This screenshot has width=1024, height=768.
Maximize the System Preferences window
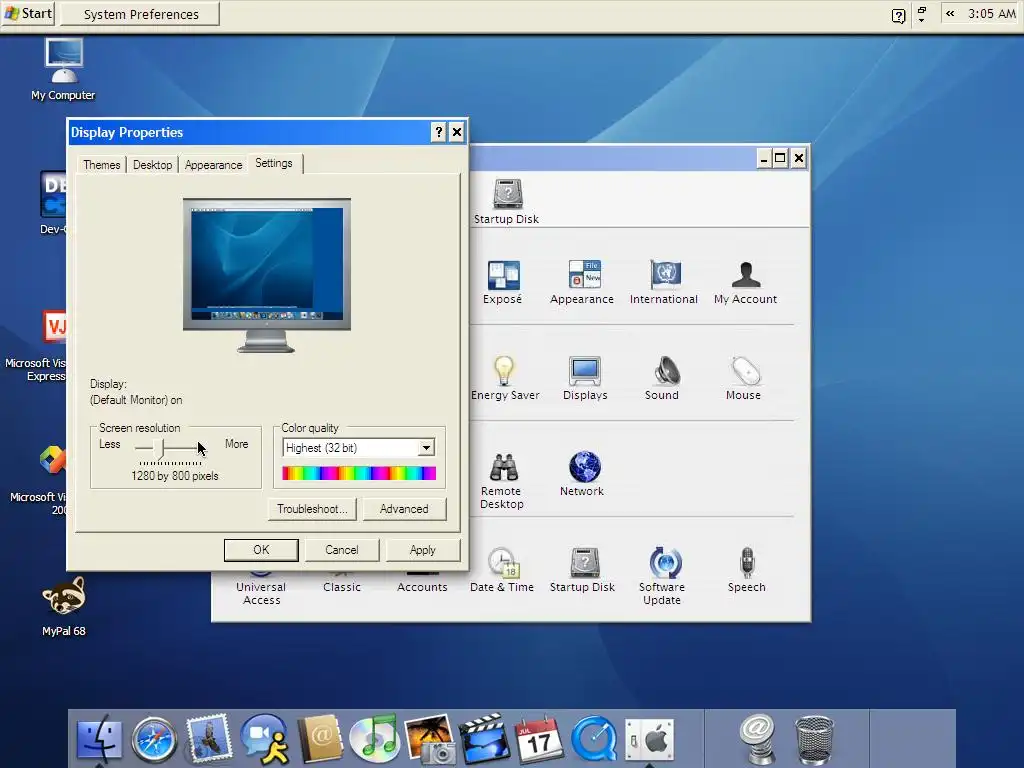click(780, 158)
